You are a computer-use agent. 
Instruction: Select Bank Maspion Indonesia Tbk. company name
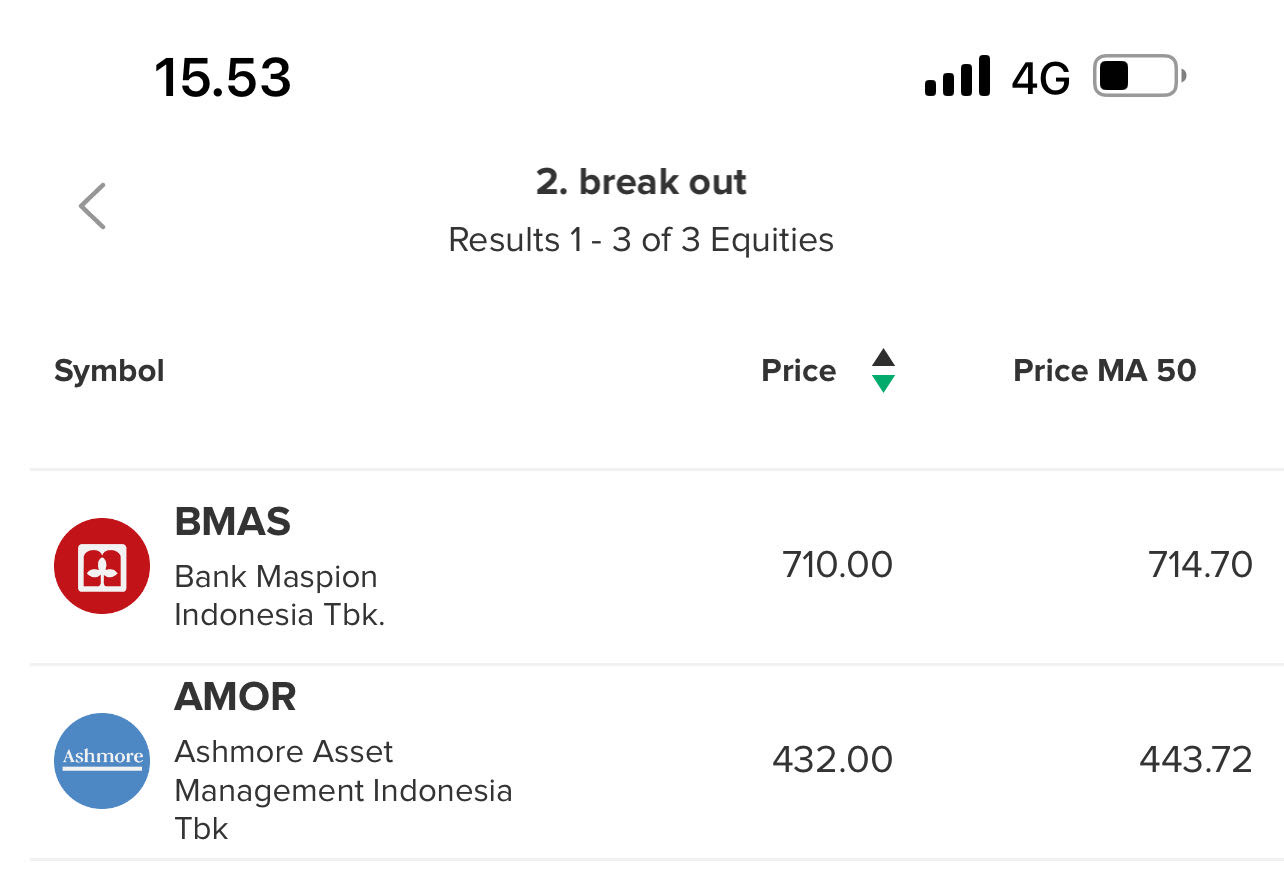[x=279, y=595]
